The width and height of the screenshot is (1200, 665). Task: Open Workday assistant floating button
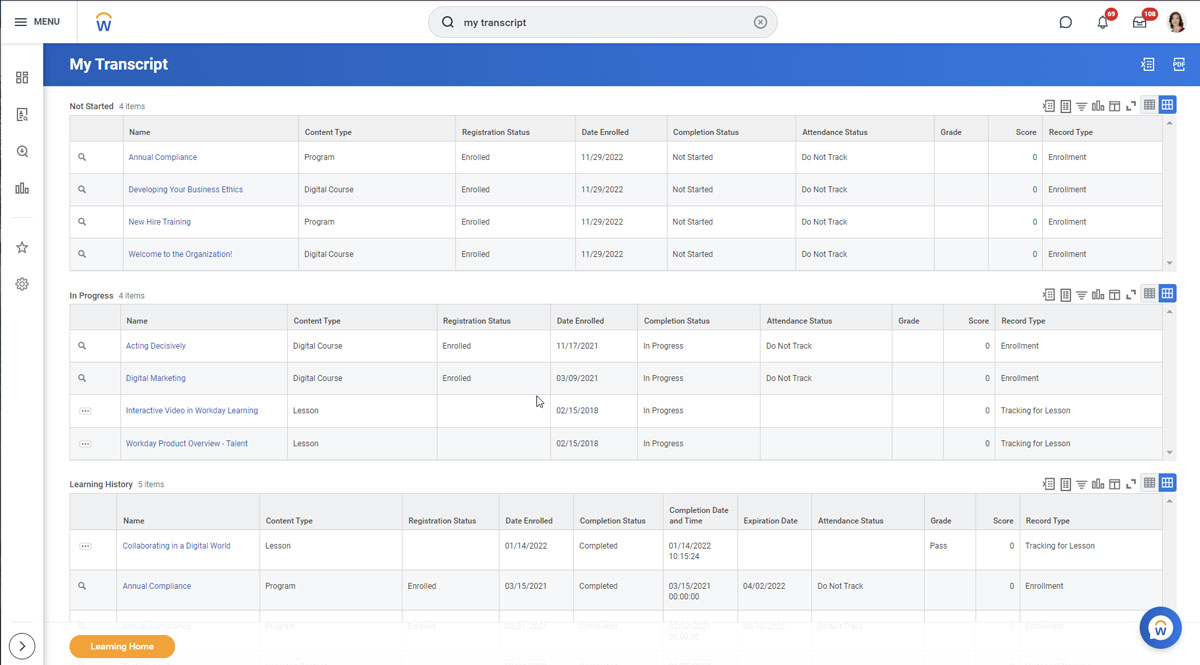1160,628
